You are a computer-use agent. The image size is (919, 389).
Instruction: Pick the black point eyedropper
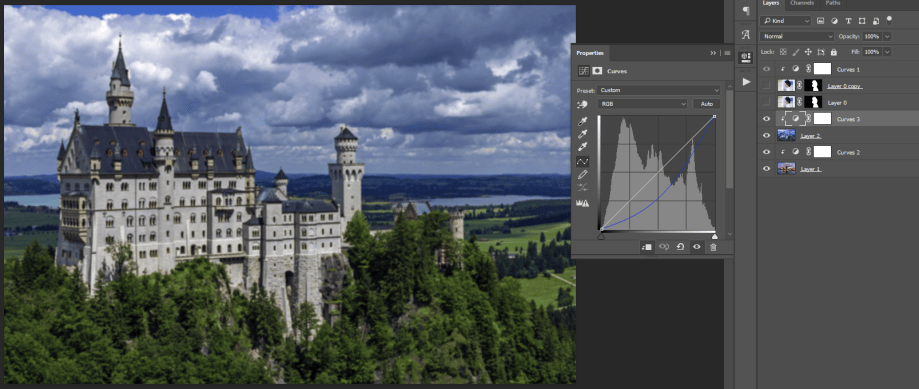click(583, 121)
